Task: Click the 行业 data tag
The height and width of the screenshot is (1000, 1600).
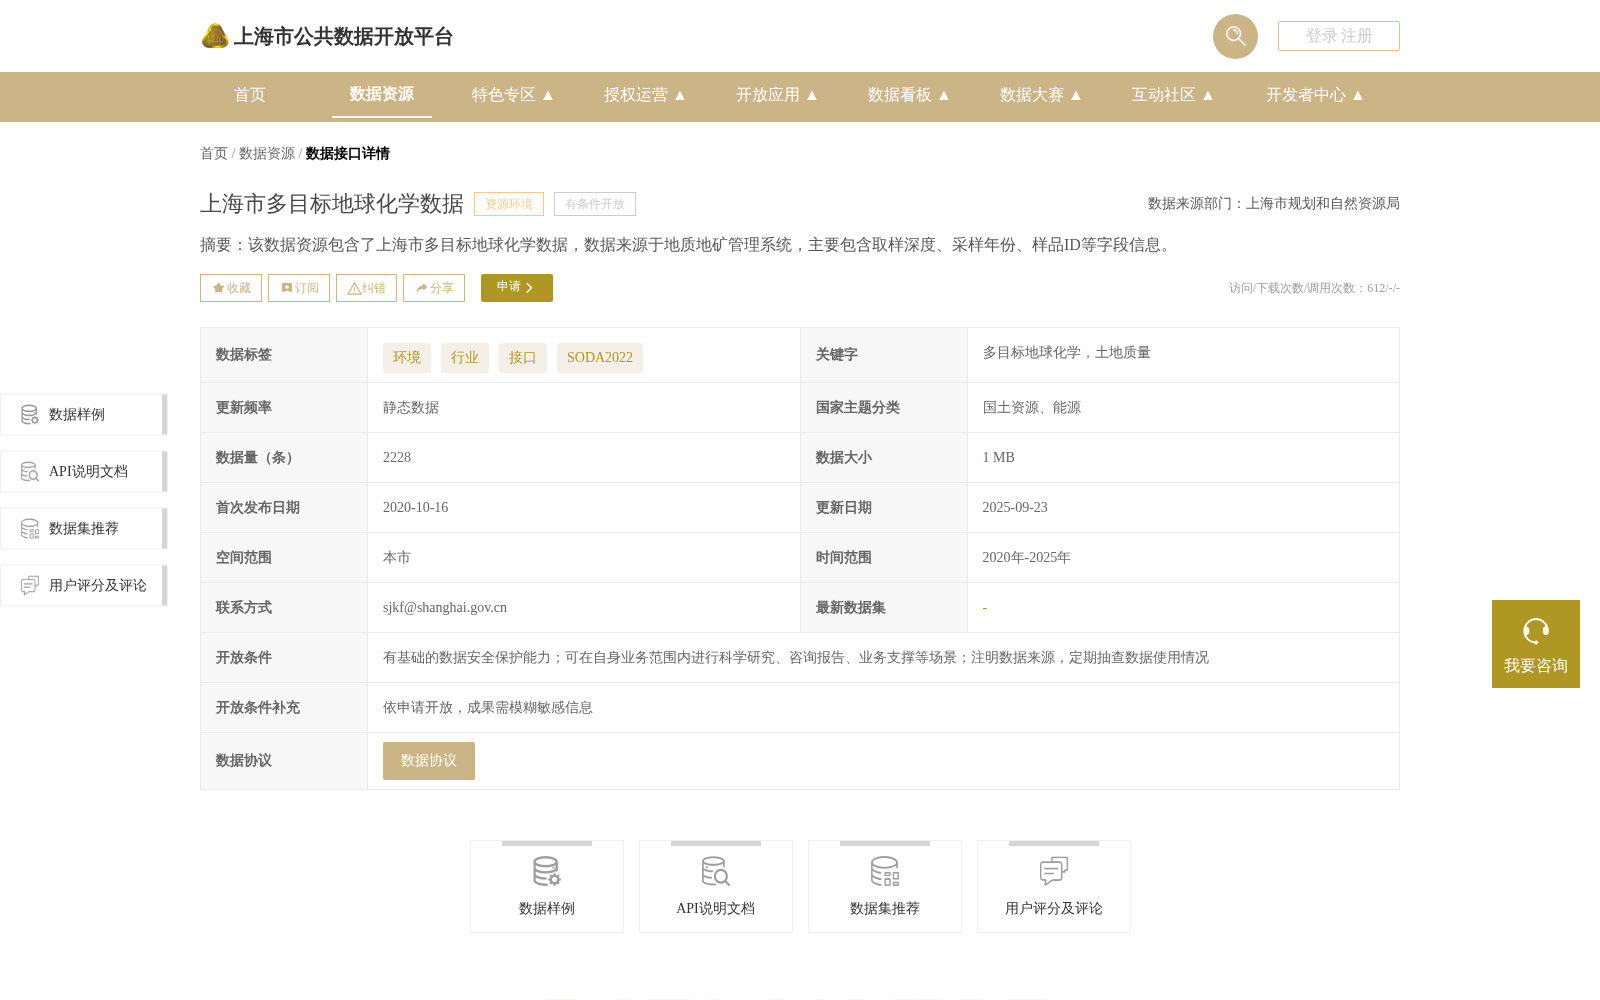Action: pos(465,358)
